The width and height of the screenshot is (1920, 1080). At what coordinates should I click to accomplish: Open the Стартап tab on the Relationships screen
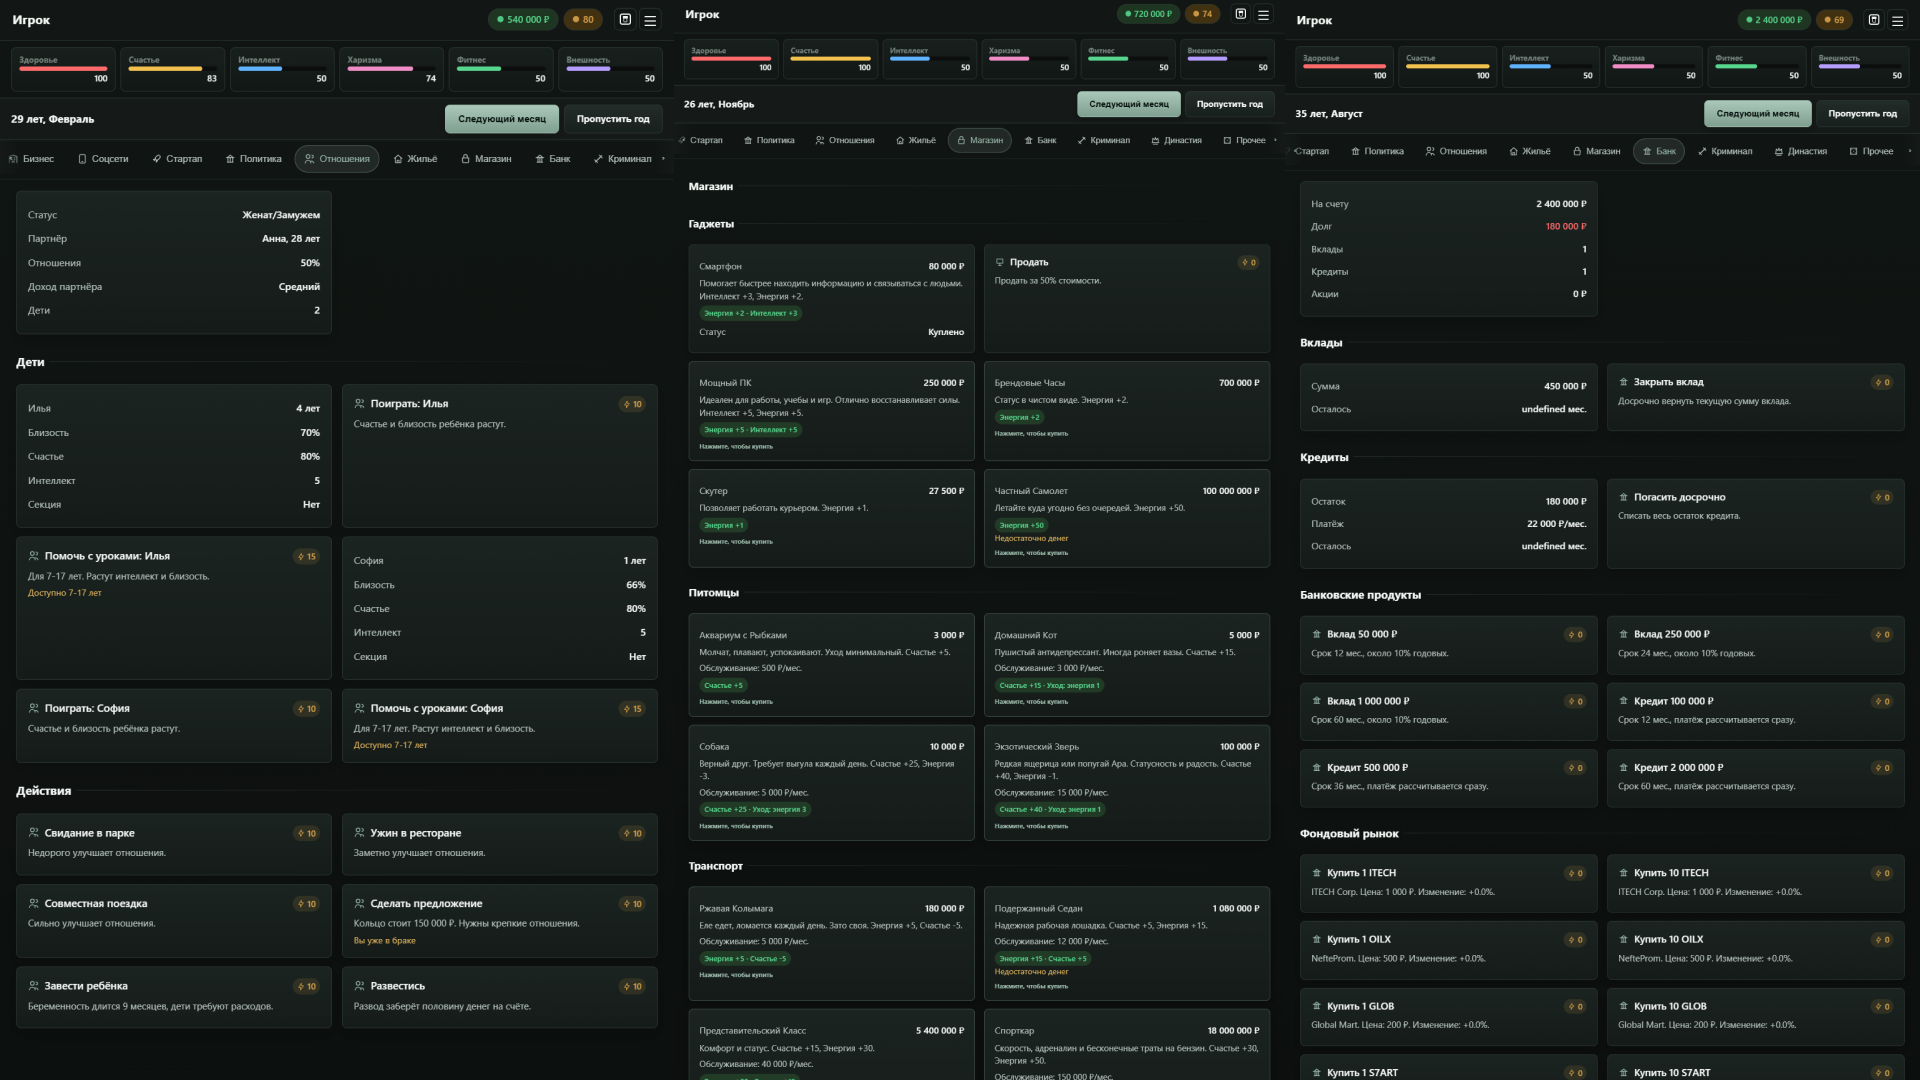(x=177, y=159)
